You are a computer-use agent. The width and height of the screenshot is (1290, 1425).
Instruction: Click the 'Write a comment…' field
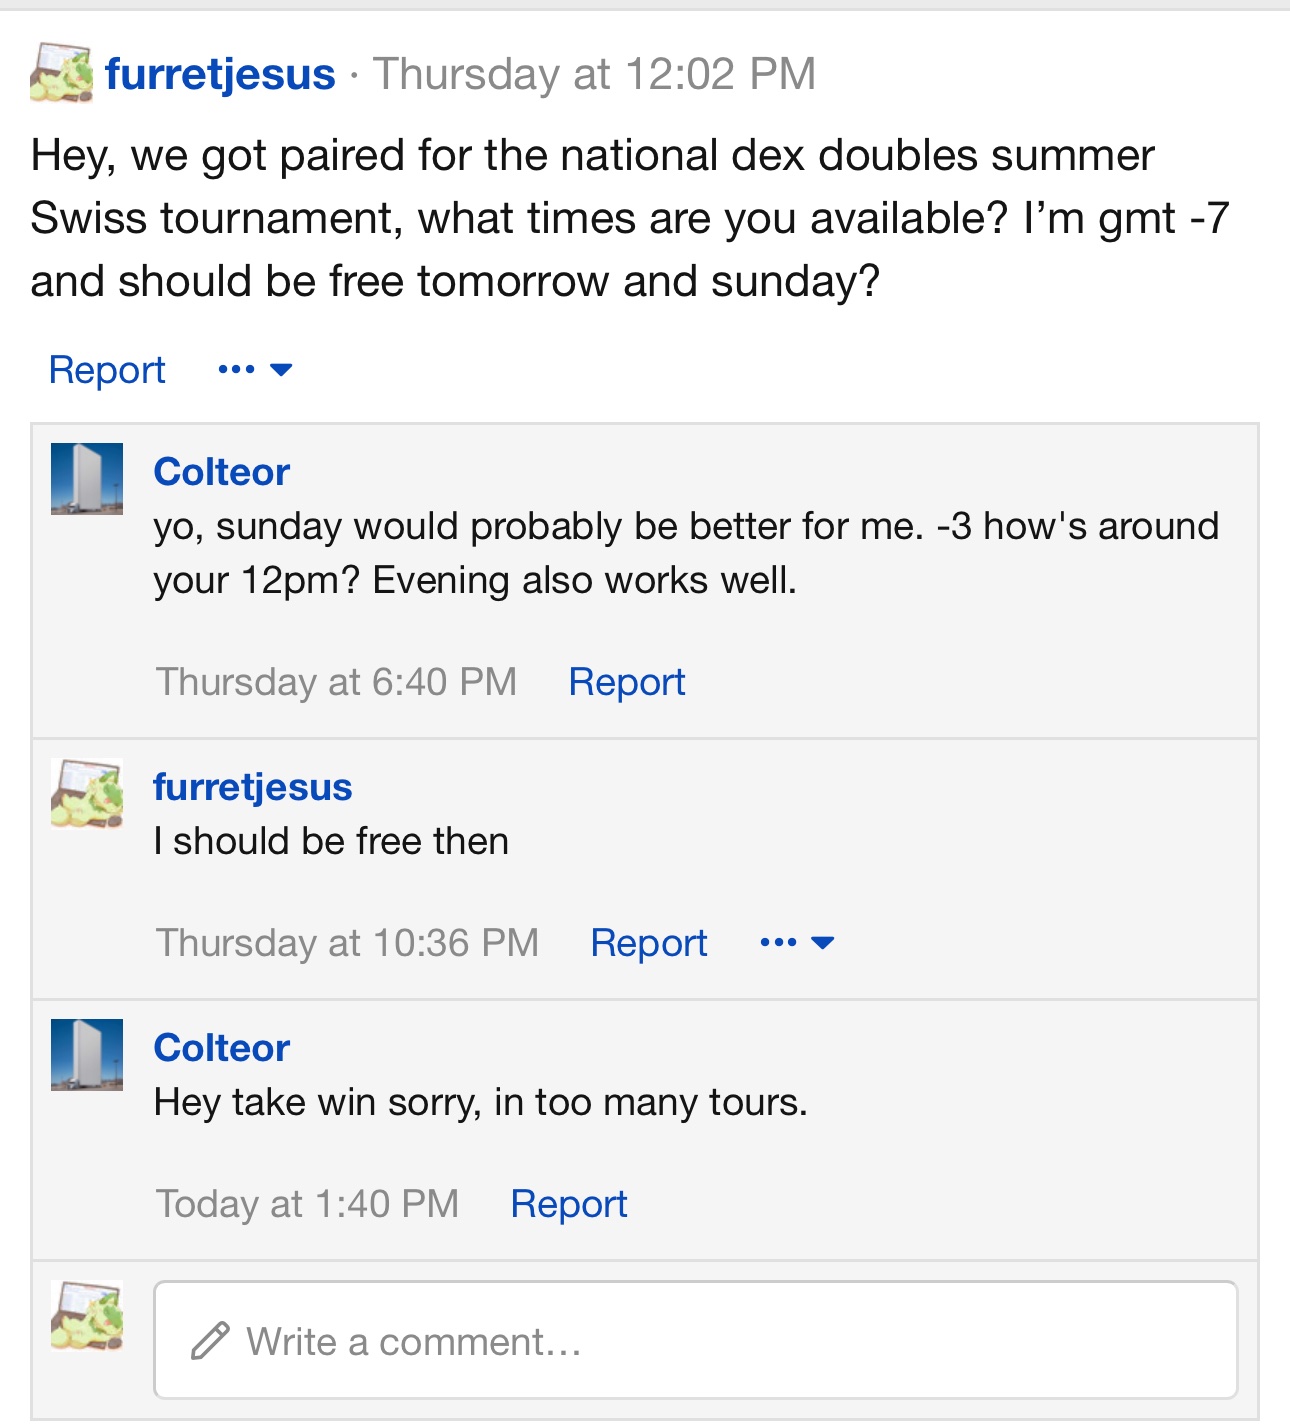tap(696, 1340)
